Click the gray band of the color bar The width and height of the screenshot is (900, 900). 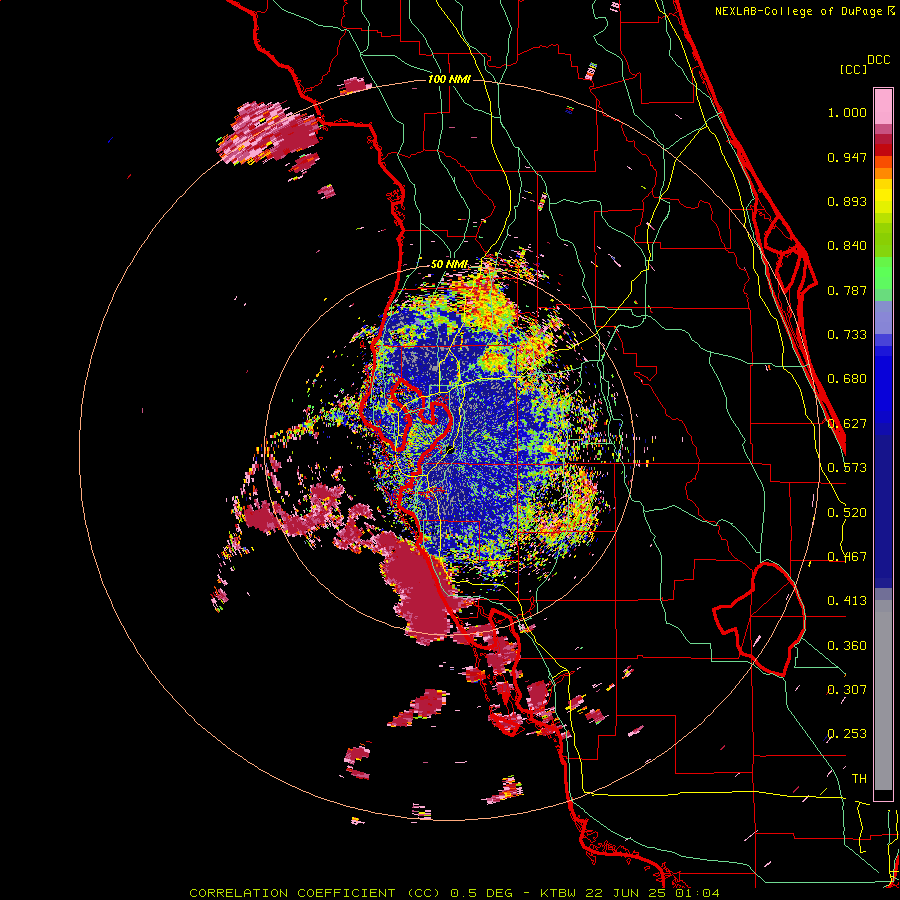[883, 695]
